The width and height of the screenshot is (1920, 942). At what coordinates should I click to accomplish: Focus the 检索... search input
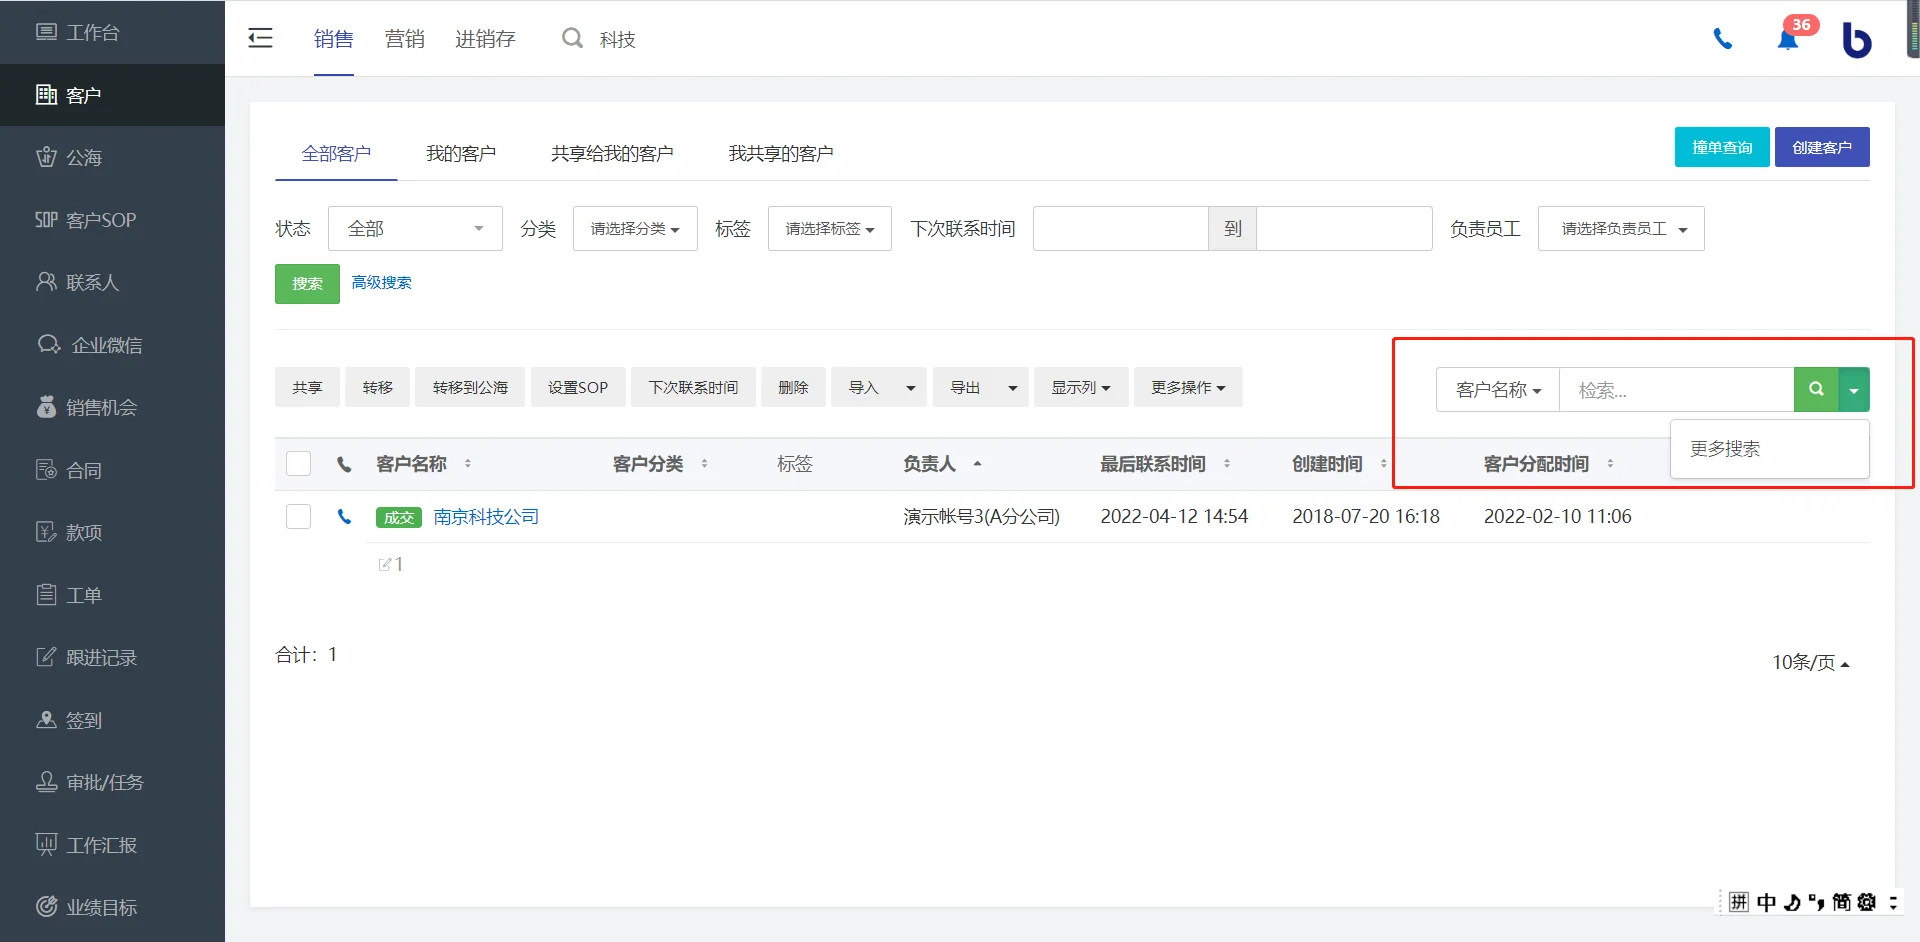tap(1677, 390)
